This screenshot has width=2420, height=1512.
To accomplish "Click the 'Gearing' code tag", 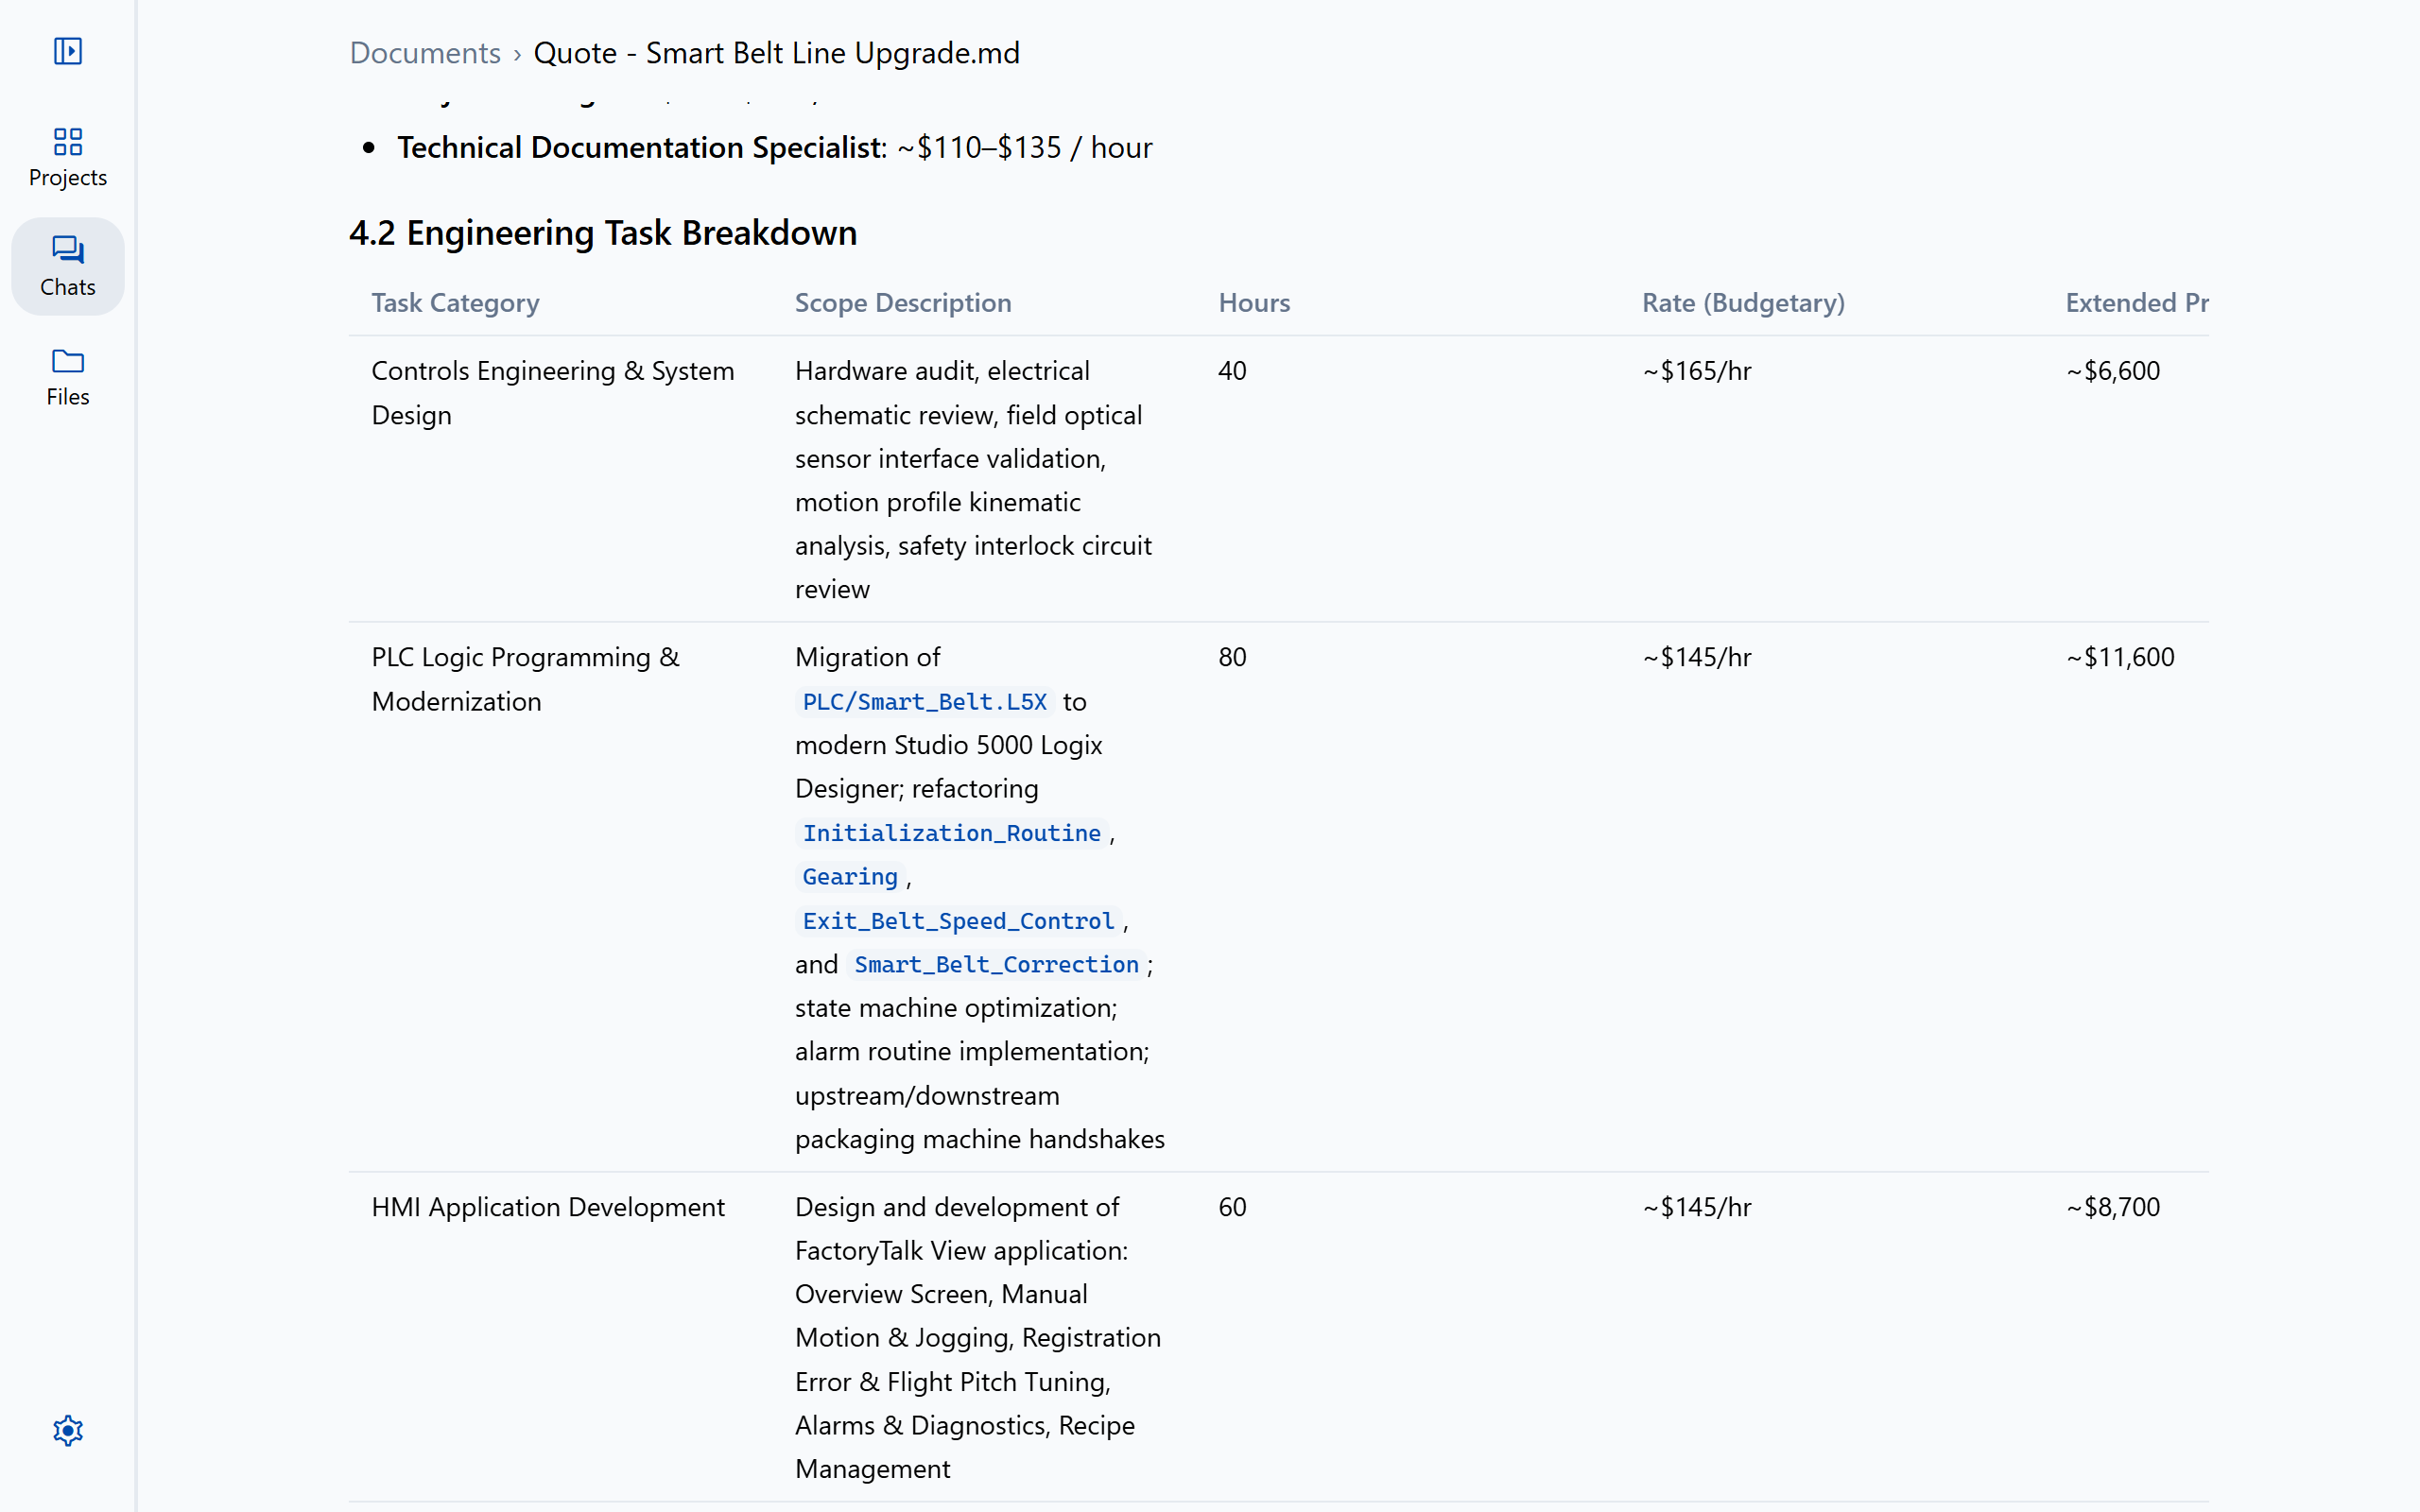I will [850, 877].
